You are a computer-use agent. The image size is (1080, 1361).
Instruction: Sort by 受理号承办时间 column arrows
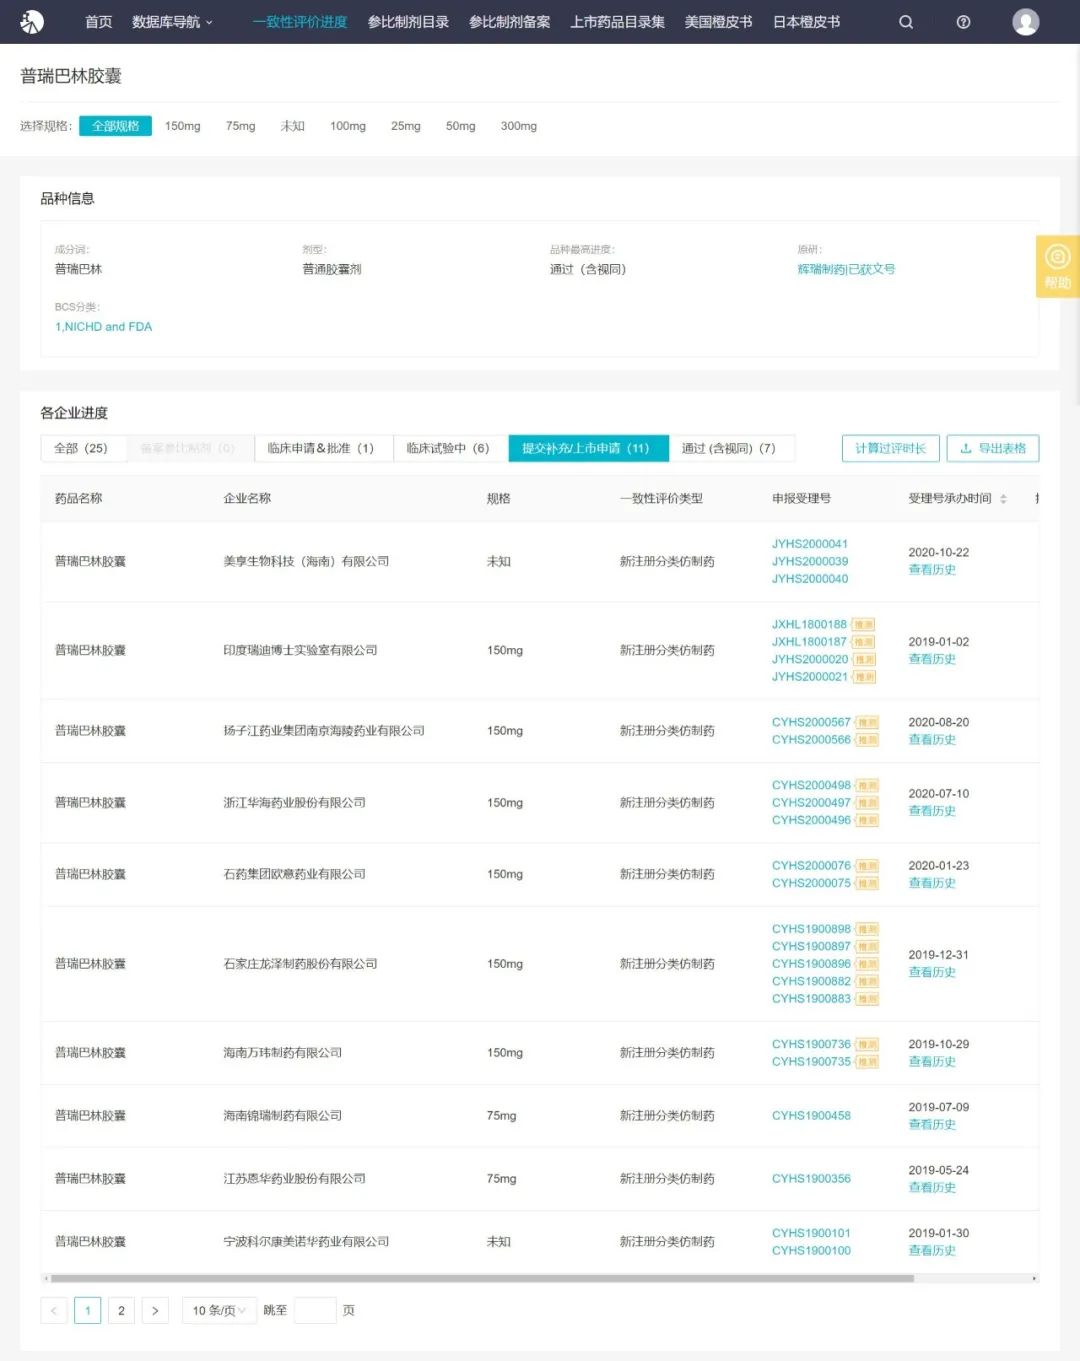coord(1003,499)
